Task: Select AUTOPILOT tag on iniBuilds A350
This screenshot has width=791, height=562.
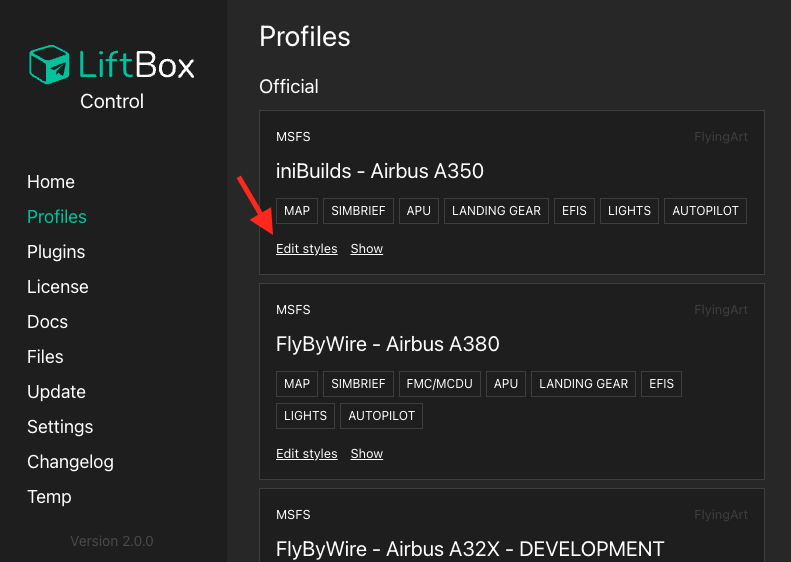Action: pyautogui.click(x=705, y=211)
